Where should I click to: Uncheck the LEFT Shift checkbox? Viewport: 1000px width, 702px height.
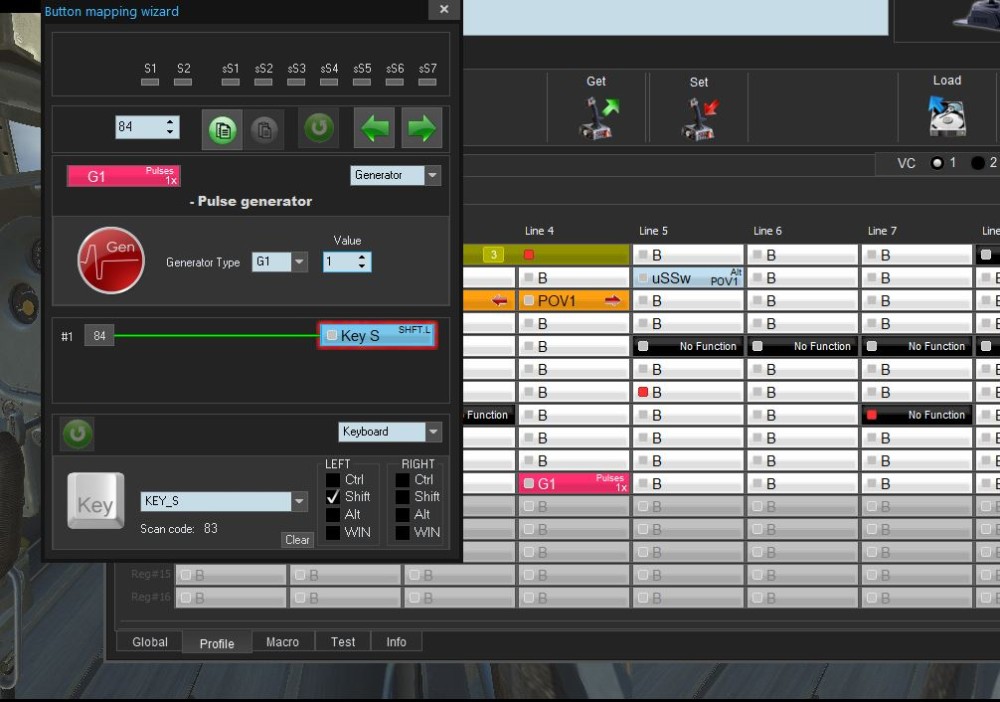333,497
